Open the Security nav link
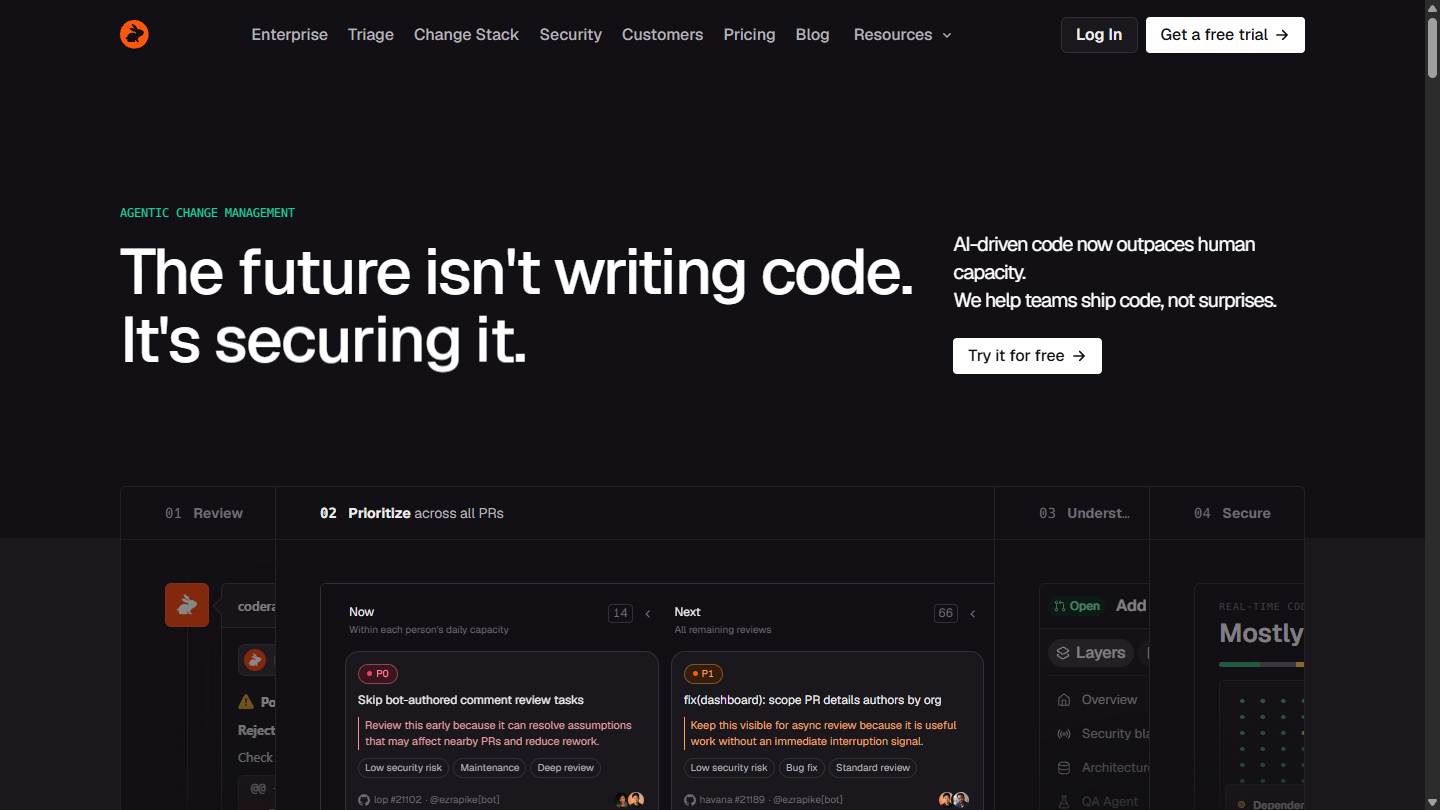This screenshot has width=1440, height=810. [570, 35]
